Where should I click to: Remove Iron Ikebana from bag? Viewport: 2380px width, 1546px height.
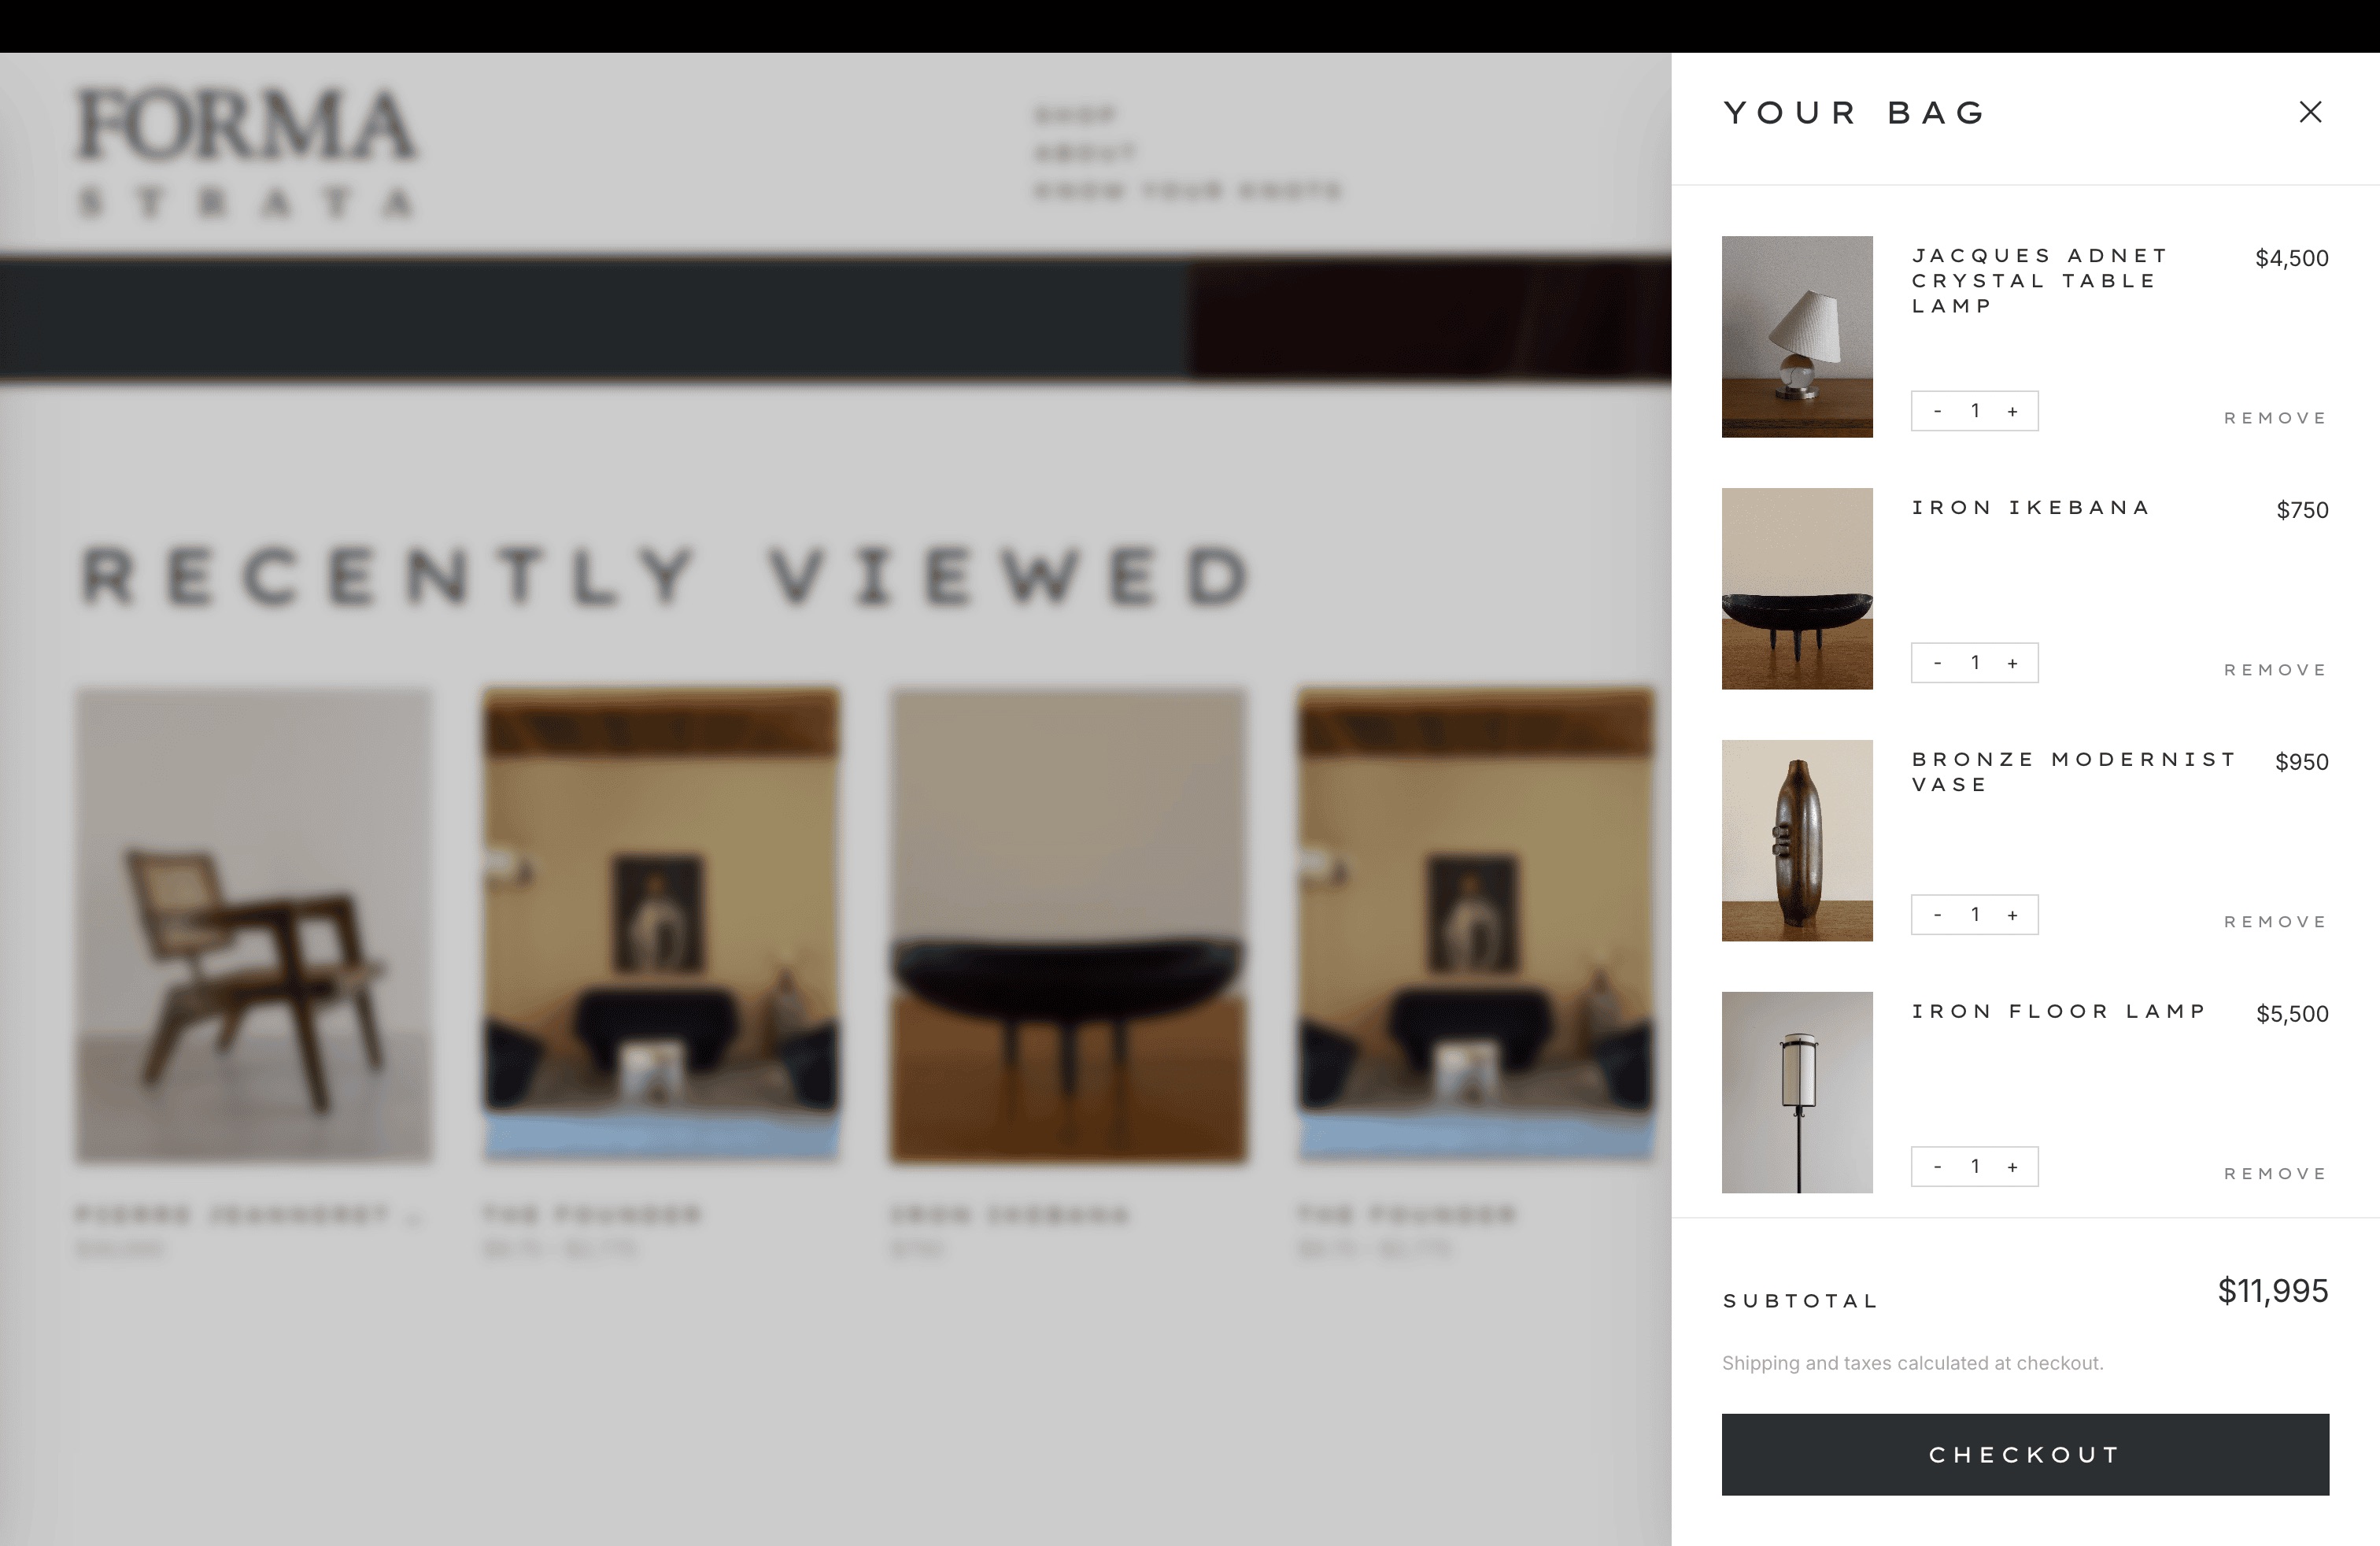[x=2276, y=670]
